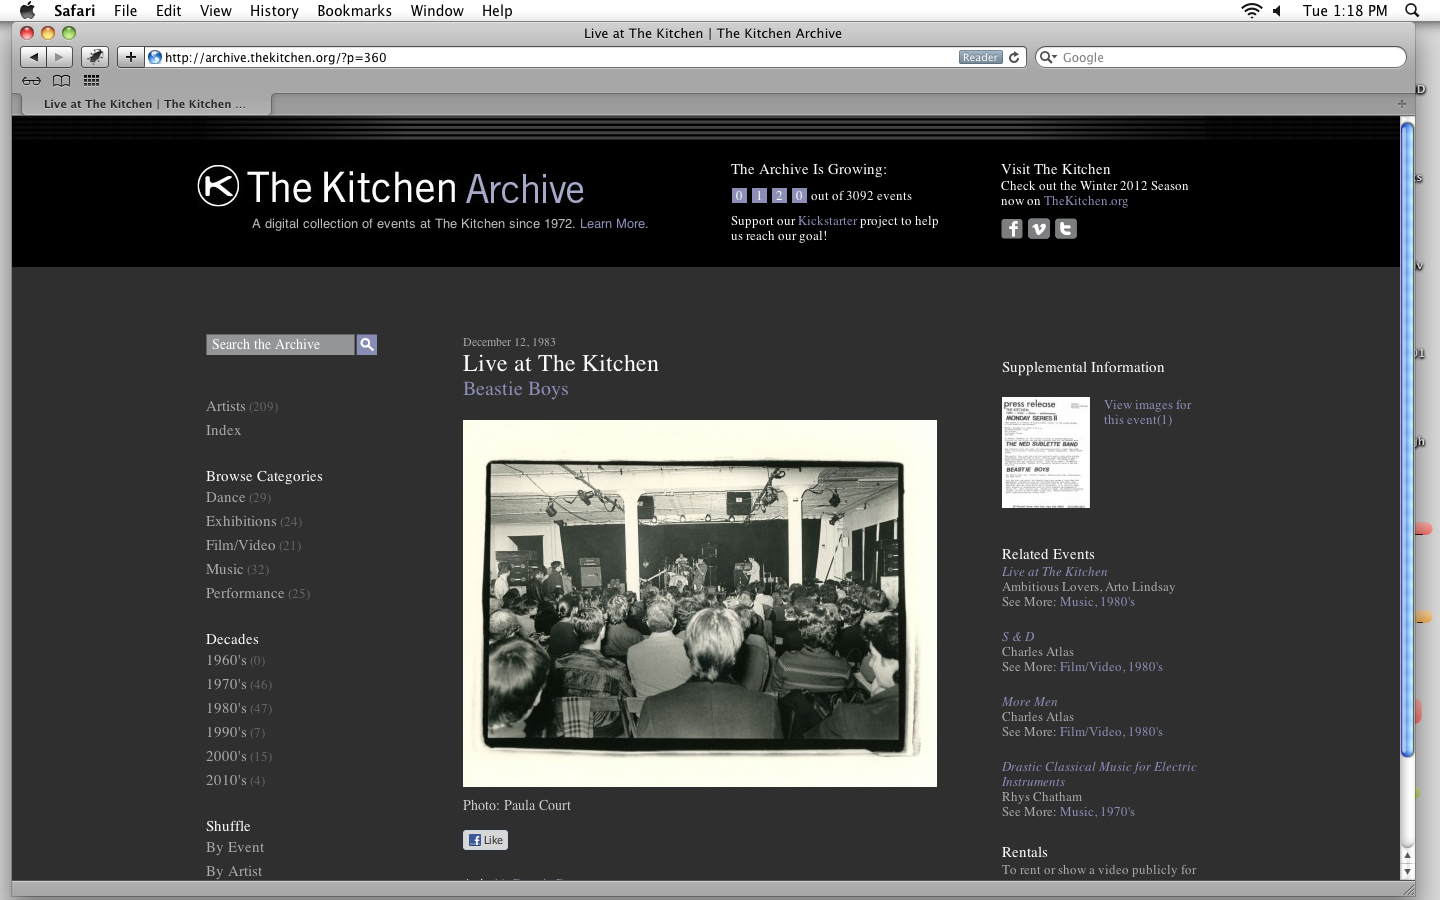Open the Window menu
This screenshot has height=900, width=1440.
[437, 10]
